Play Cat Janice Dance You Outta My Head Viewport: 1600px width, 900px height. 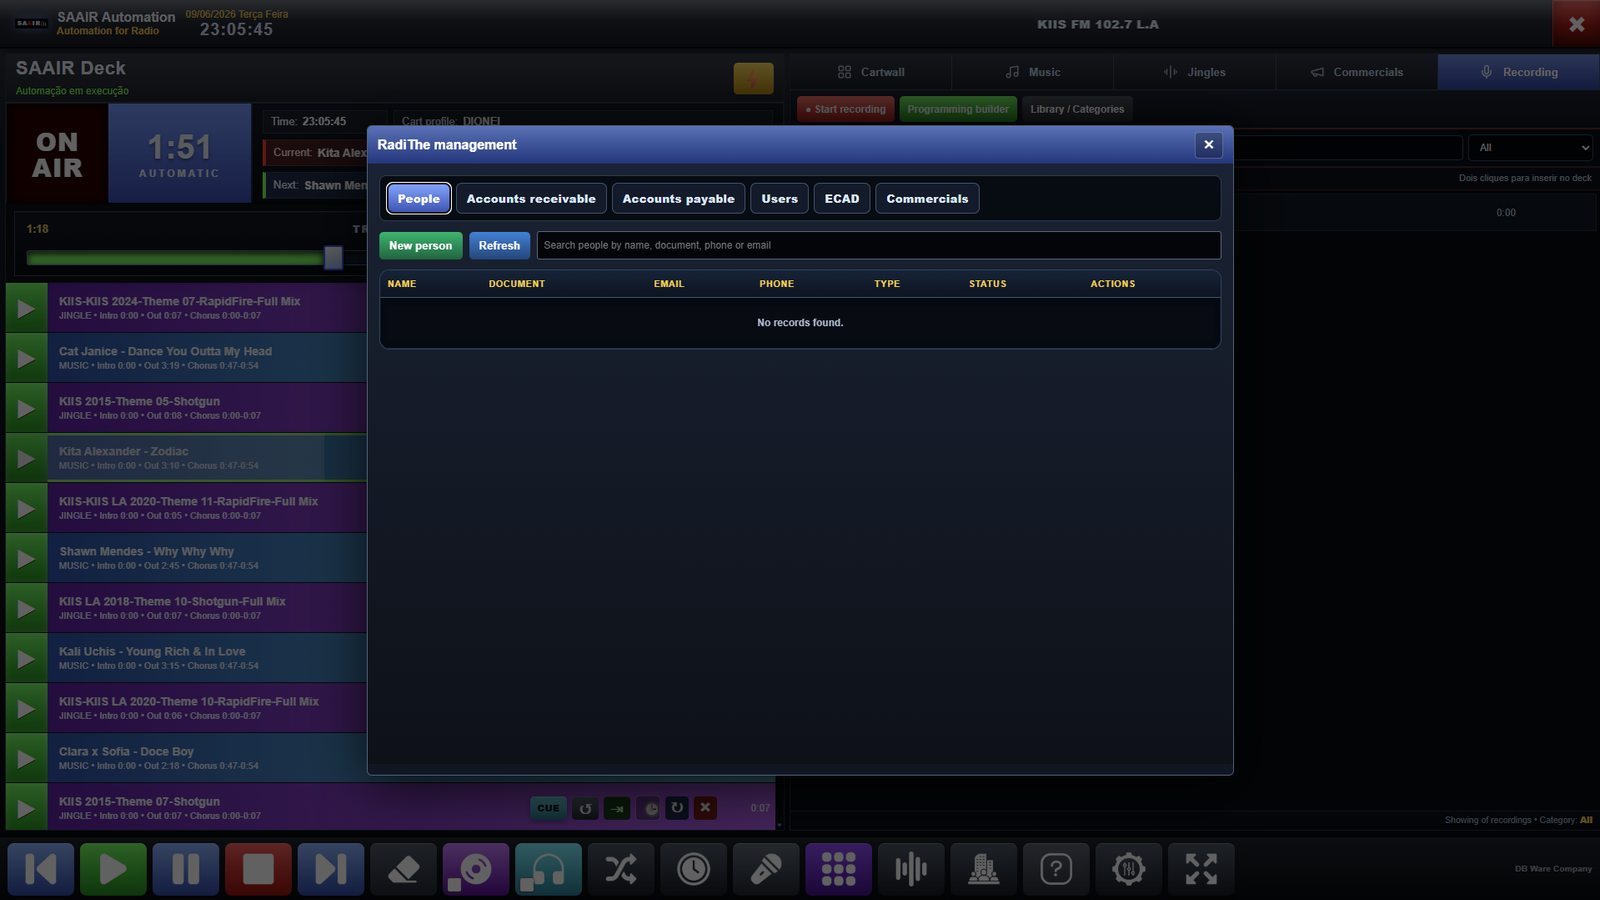[27, 358]
